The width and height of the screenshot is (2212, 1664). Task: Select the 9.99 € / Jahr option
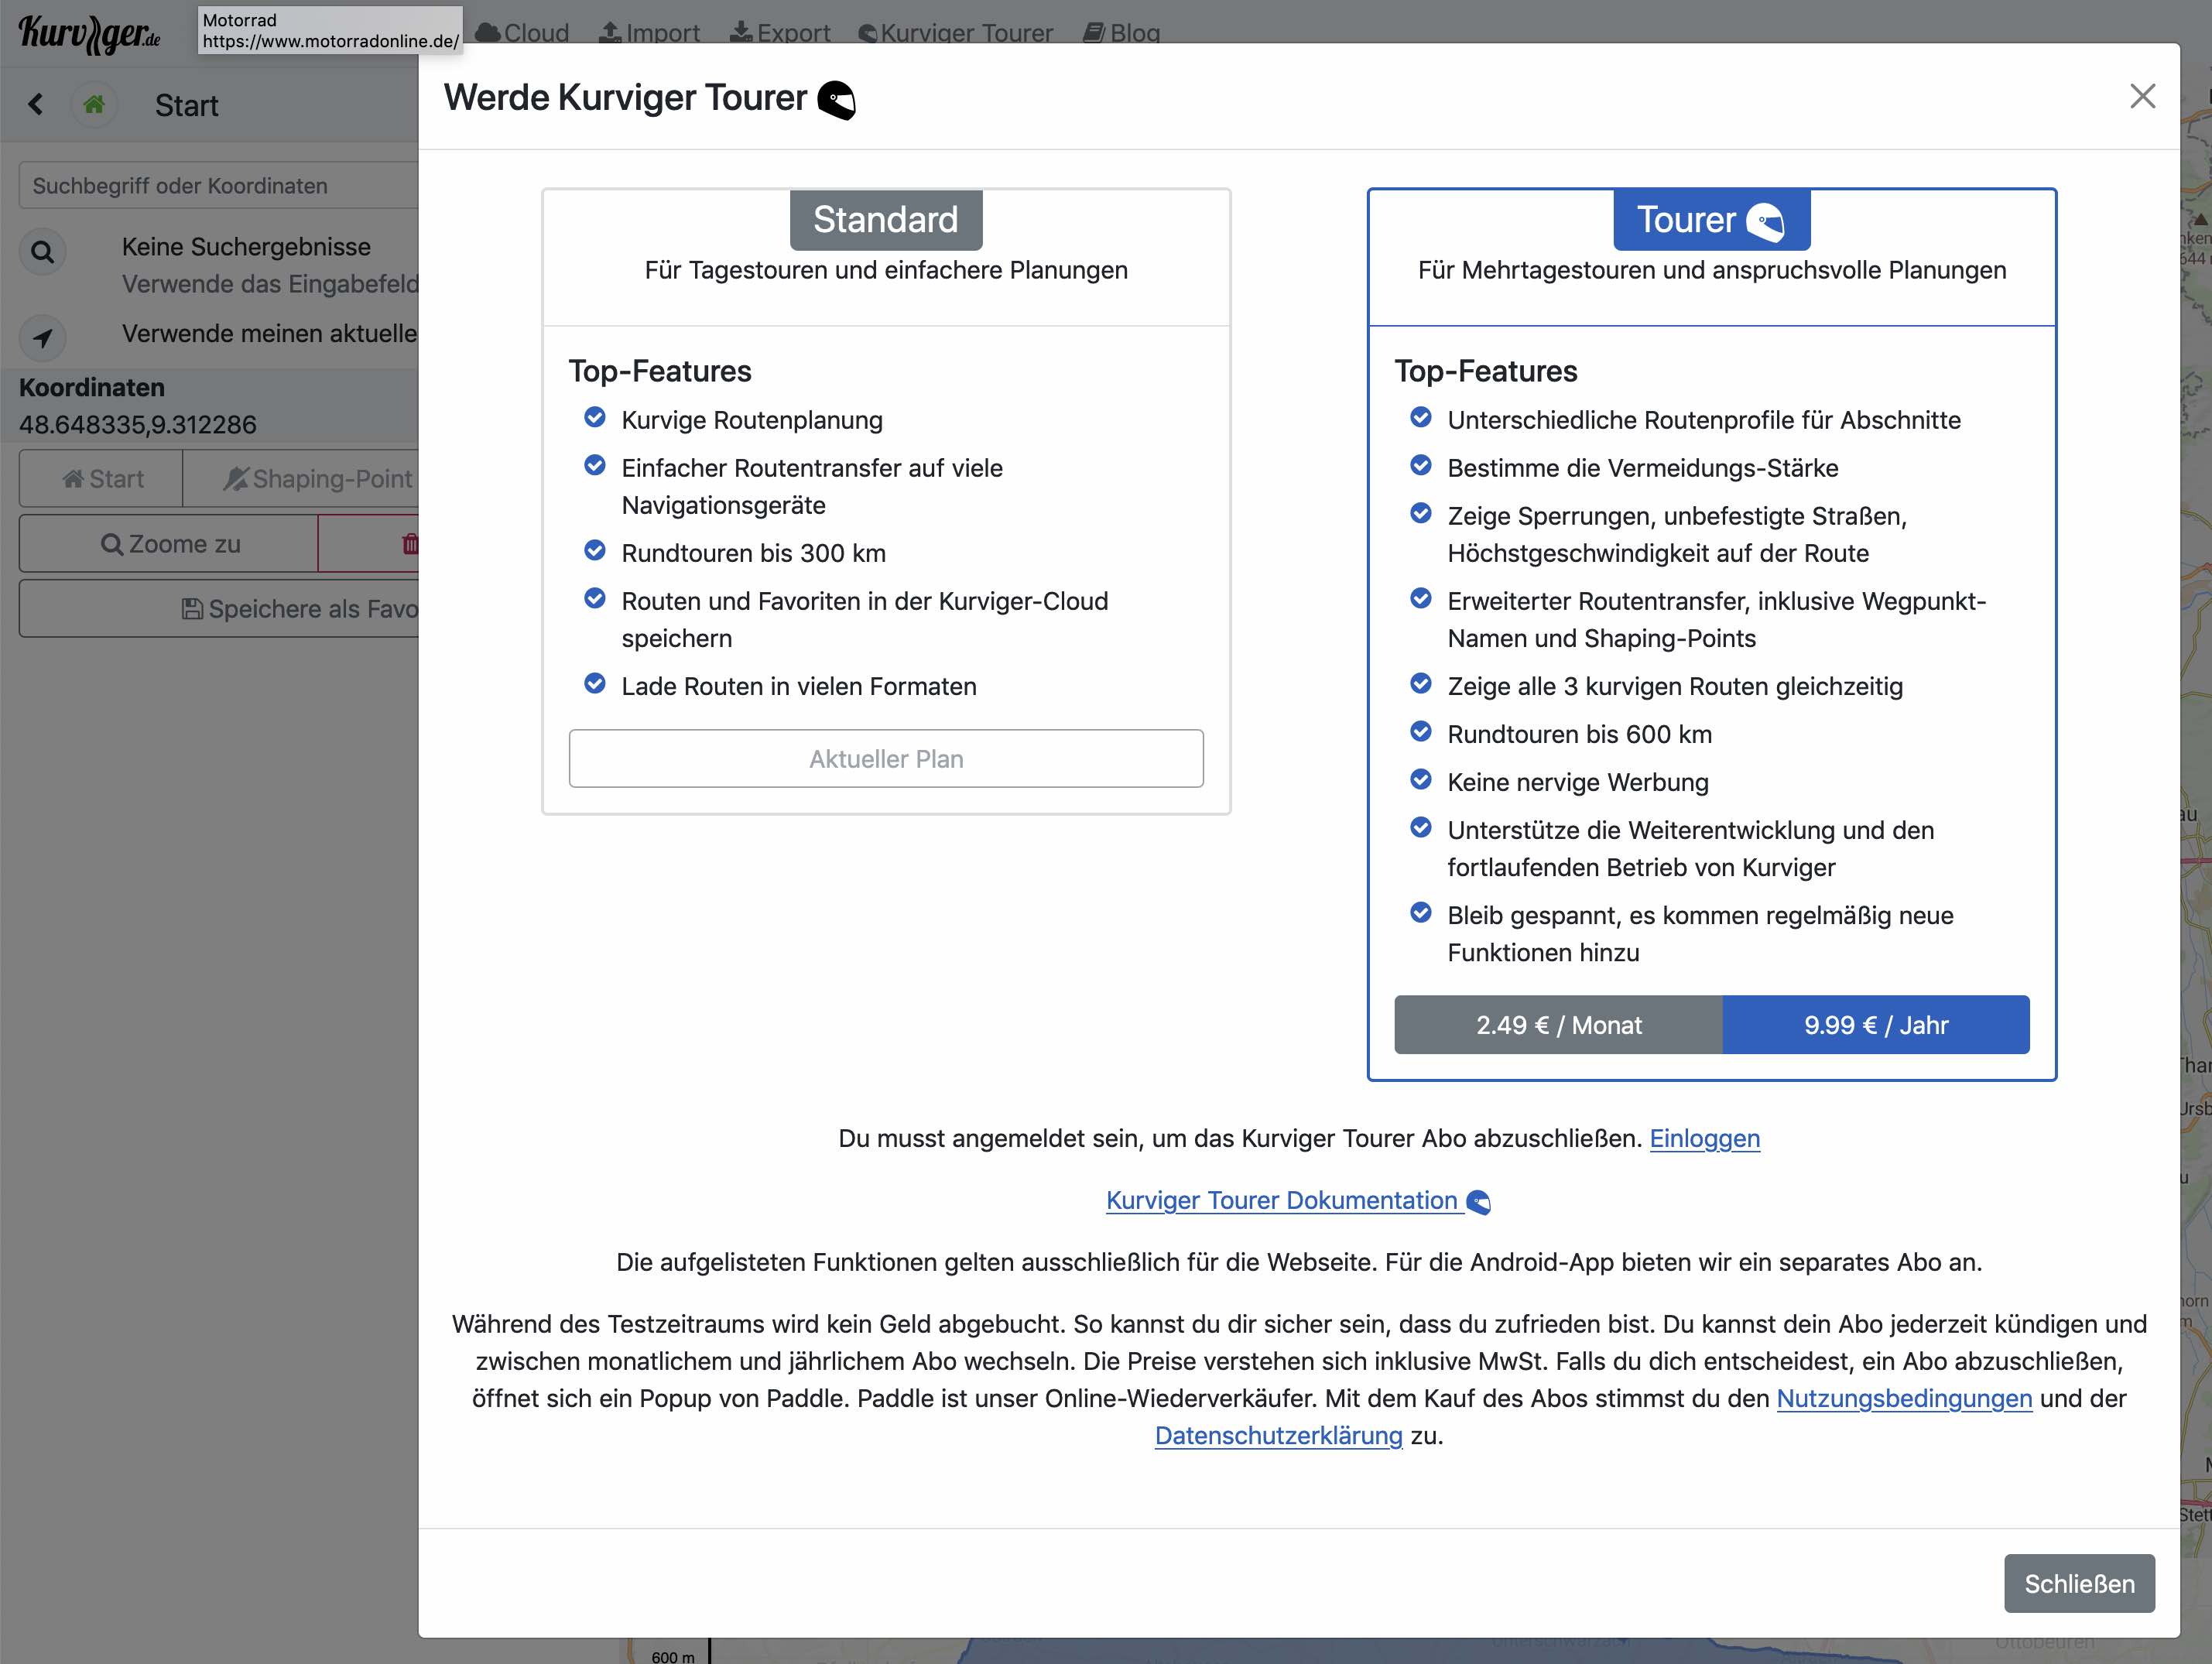pyautogui.click(x=1875, y=1025)
